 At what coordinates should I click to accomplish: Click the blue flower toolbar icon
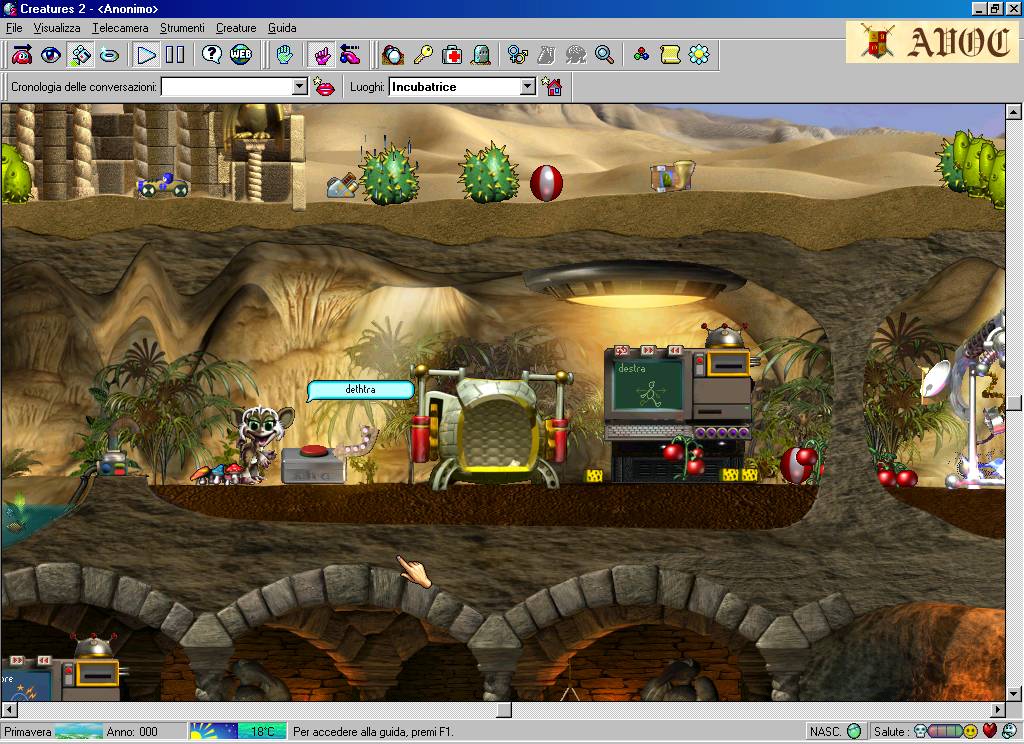click(x=699, y=55)
